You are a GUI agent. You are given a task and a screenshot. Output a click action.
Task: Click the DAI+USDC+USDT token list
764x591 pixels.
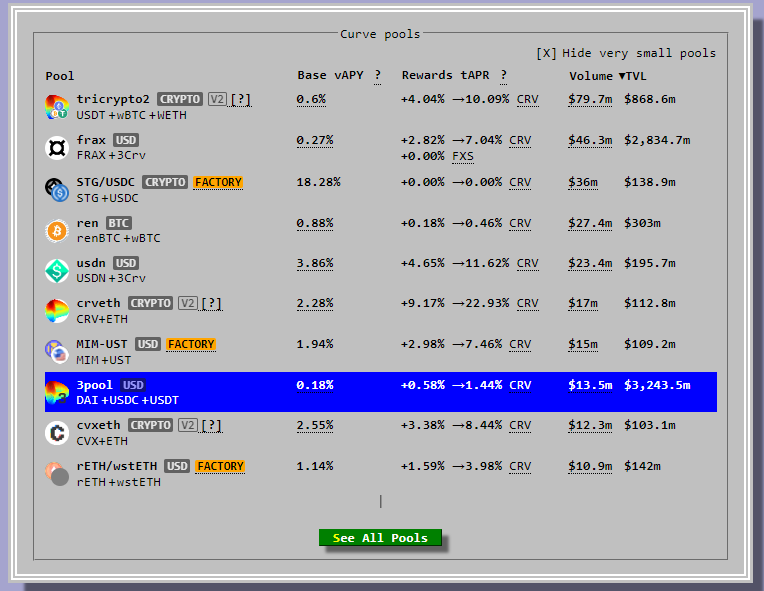click(x=128, y=400)
